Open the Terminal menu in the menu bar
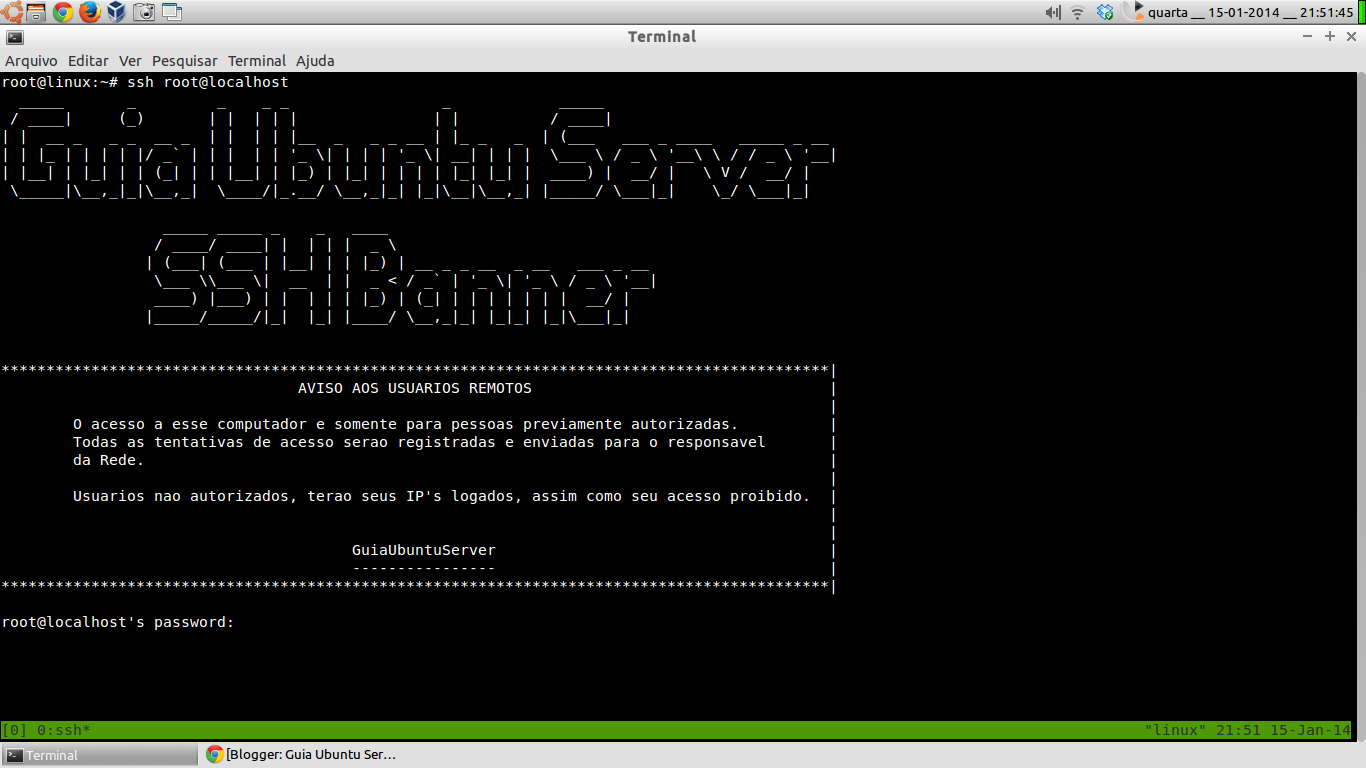1366x768 pixels. (257, 60)
